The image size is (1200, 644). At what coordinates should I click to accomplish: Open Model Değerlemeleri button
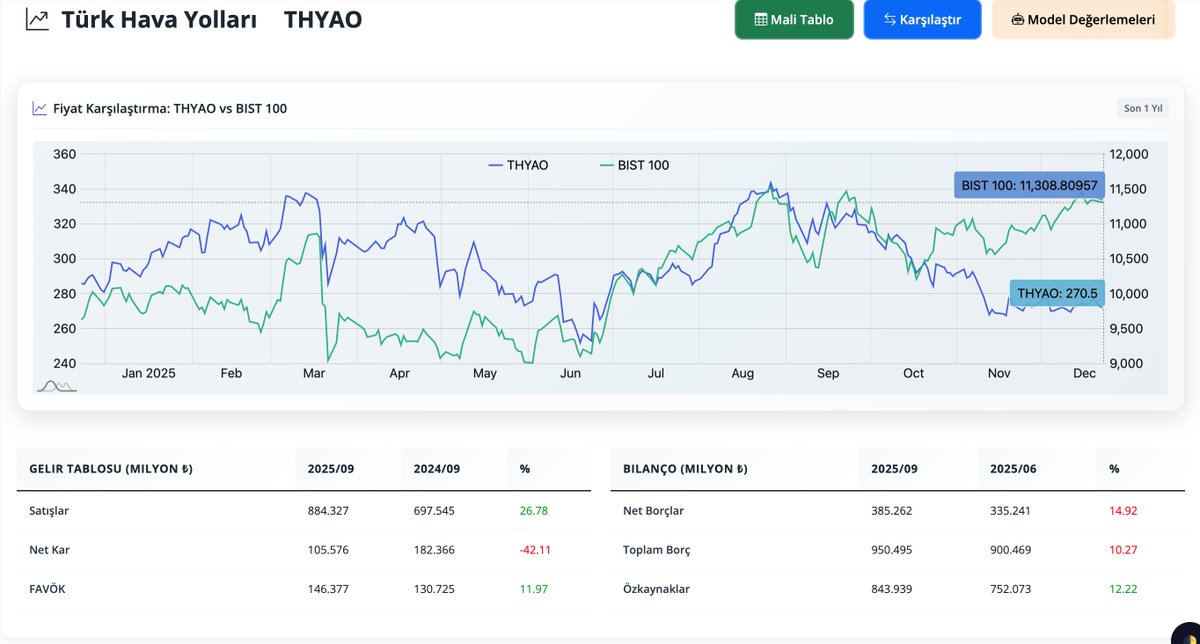1083,20
